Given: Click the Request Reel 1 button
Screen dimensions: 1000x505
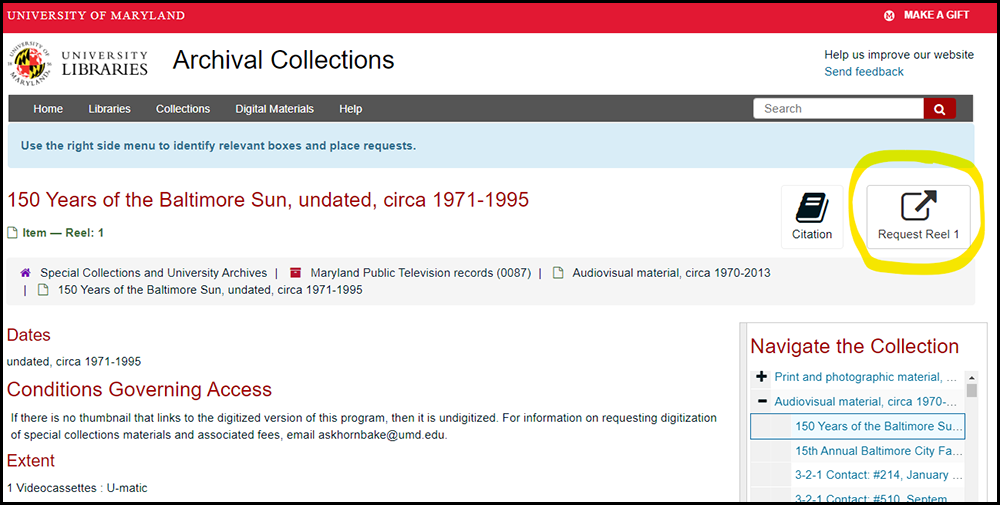Looking at the screenshot, I should 918,217.
